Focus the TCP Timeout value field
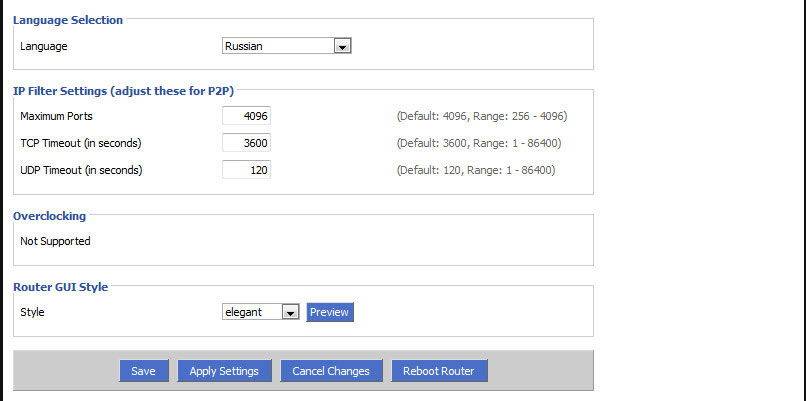The image size is (806, 401). click(x=246, y=143)
